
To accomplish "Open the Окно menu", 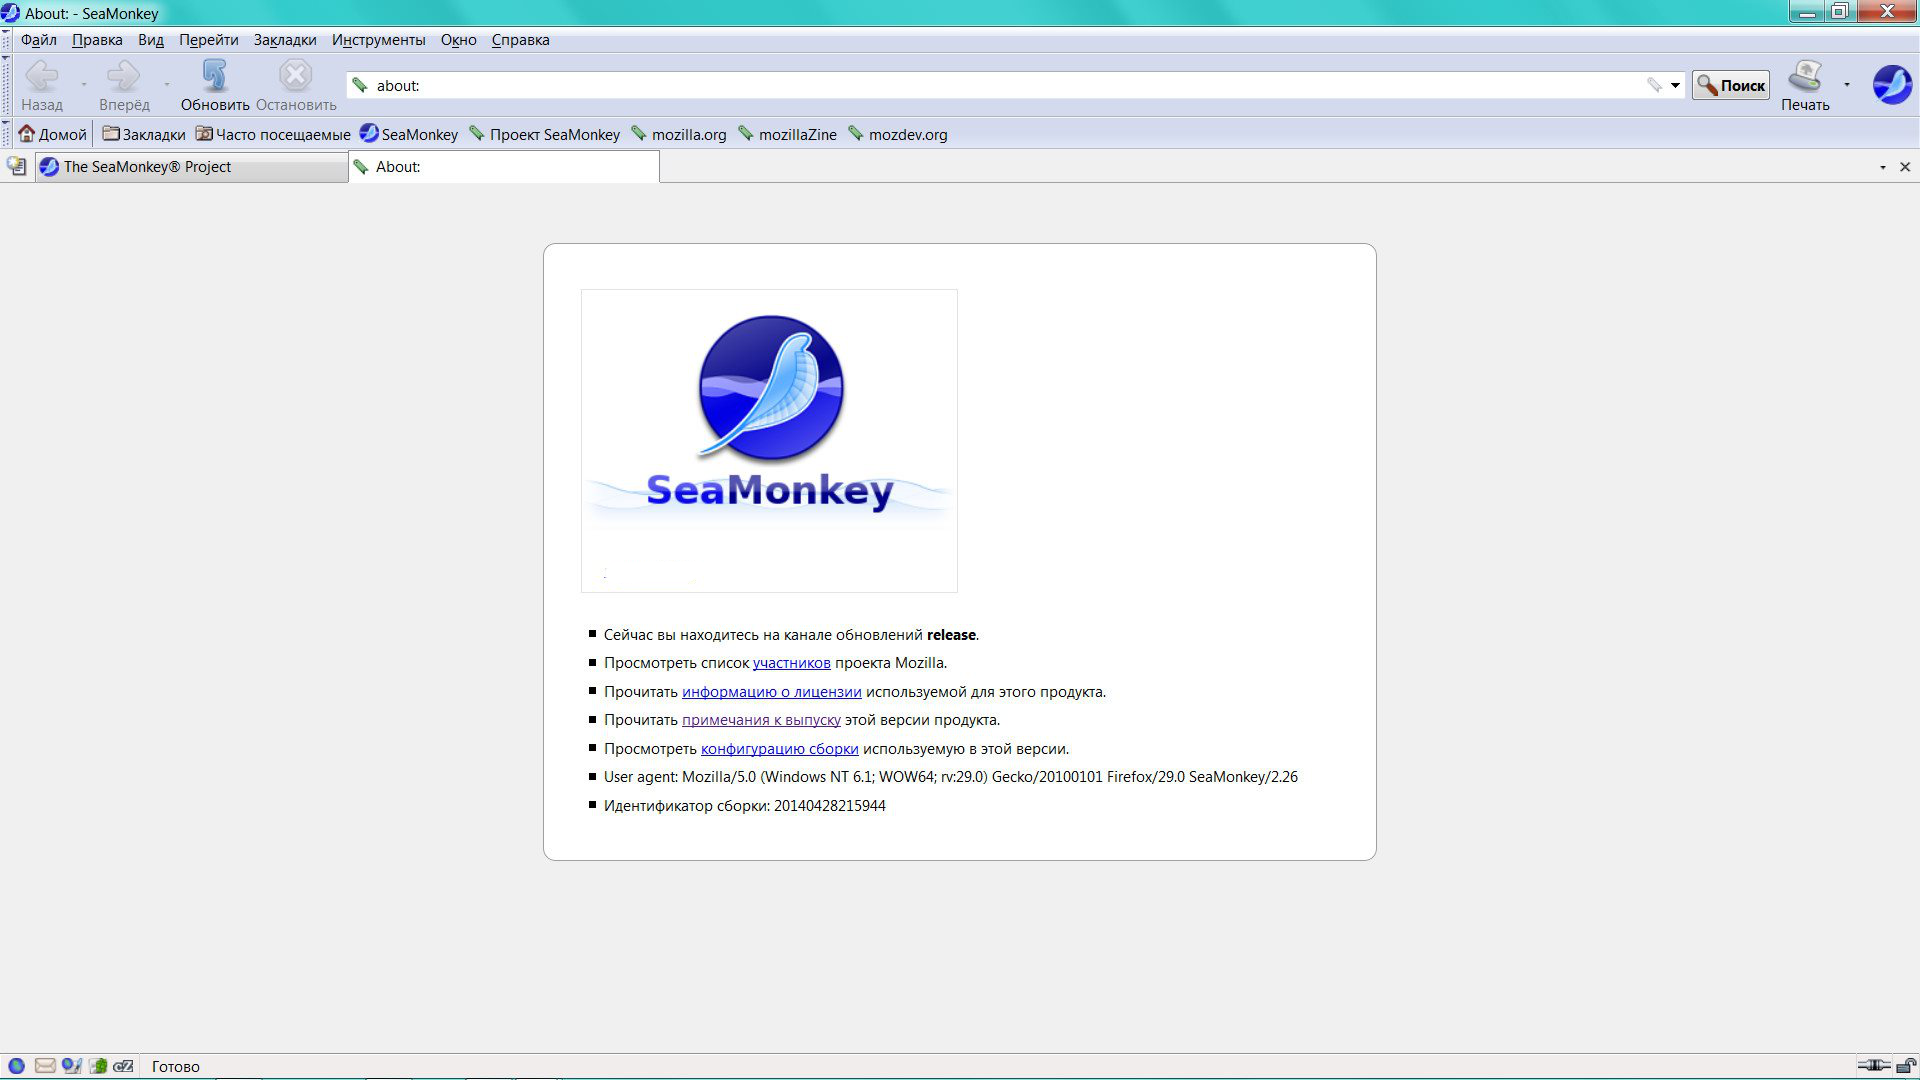I will (x=459, y=40).
